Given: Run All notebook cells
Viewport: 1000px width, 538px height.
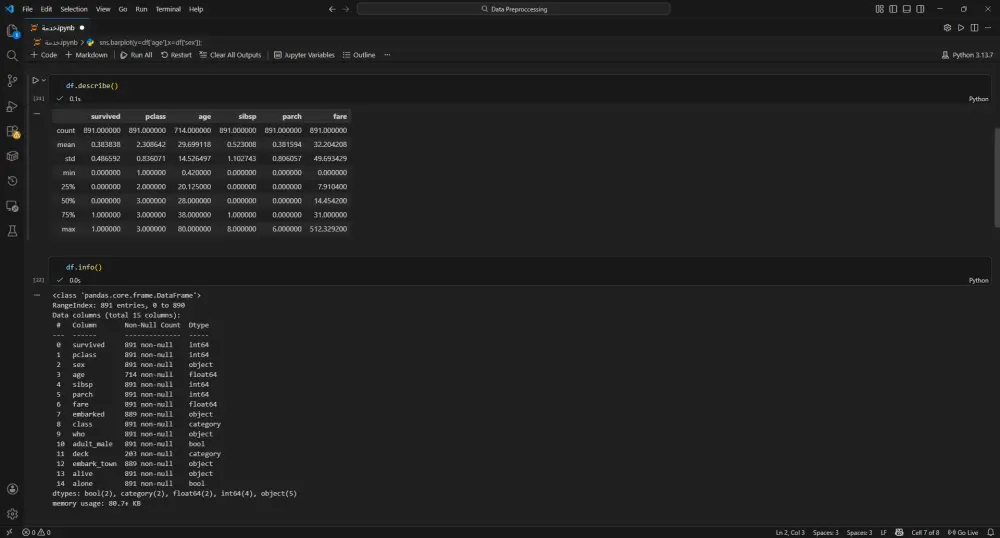Looking at the screenshot, I should [136, 55].
